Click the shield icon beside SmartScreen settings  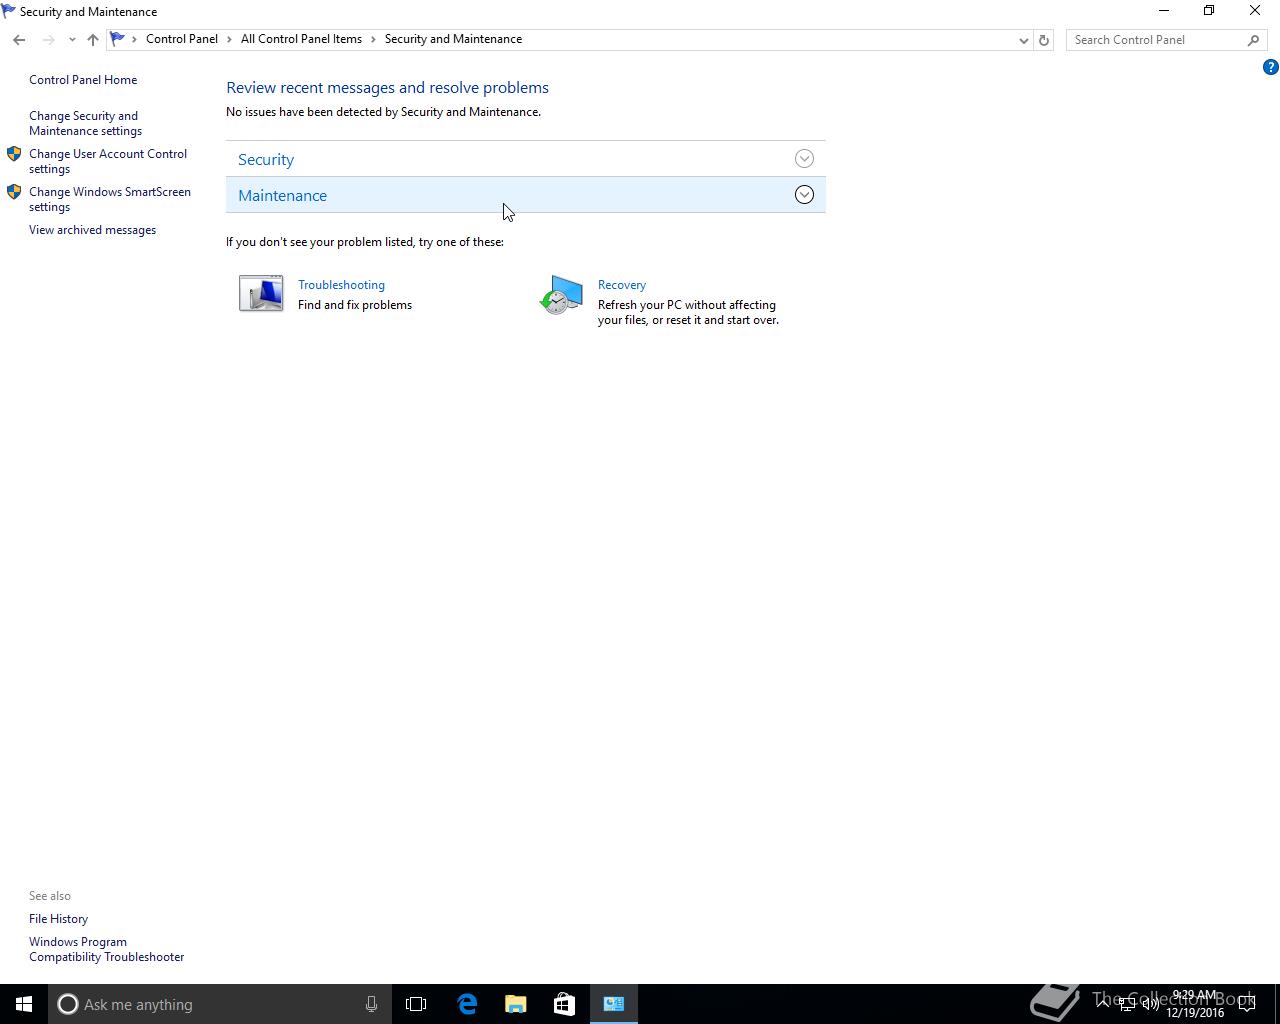click(14, 192)
